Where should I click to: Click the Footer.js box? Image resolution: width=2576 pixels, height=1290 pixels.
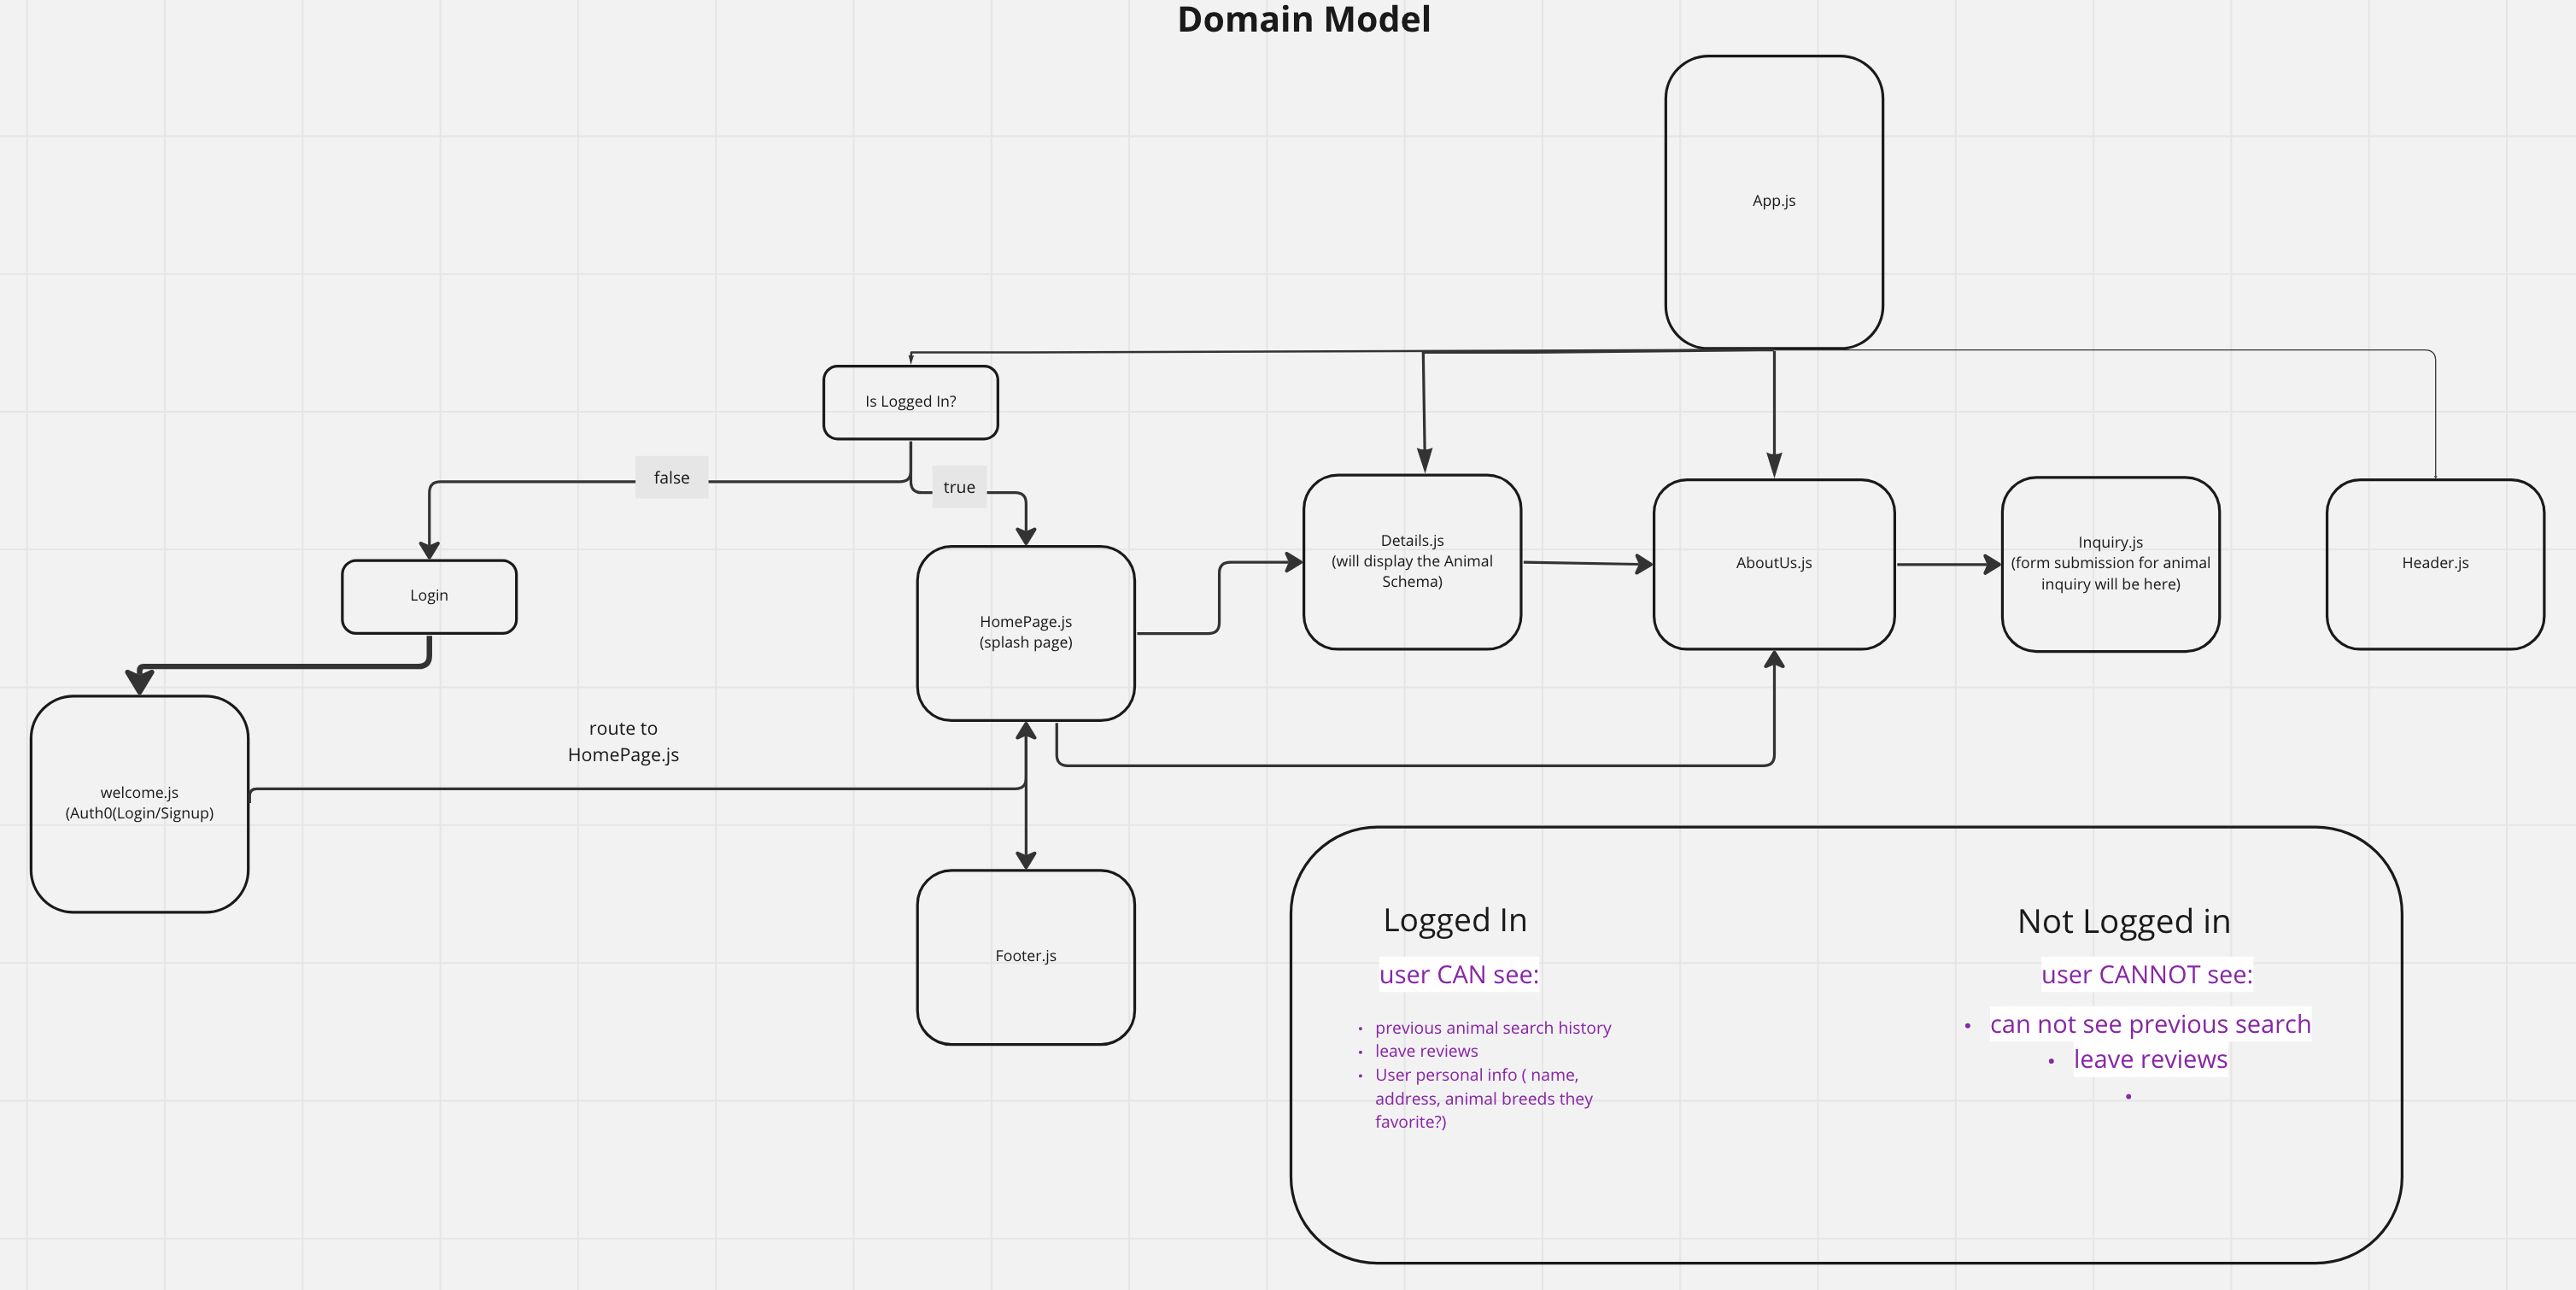coord(1025,956)
